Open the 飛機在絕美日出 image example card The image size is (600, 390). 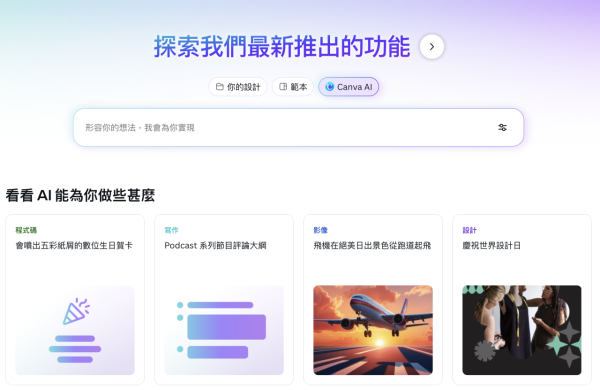(373, 300)
